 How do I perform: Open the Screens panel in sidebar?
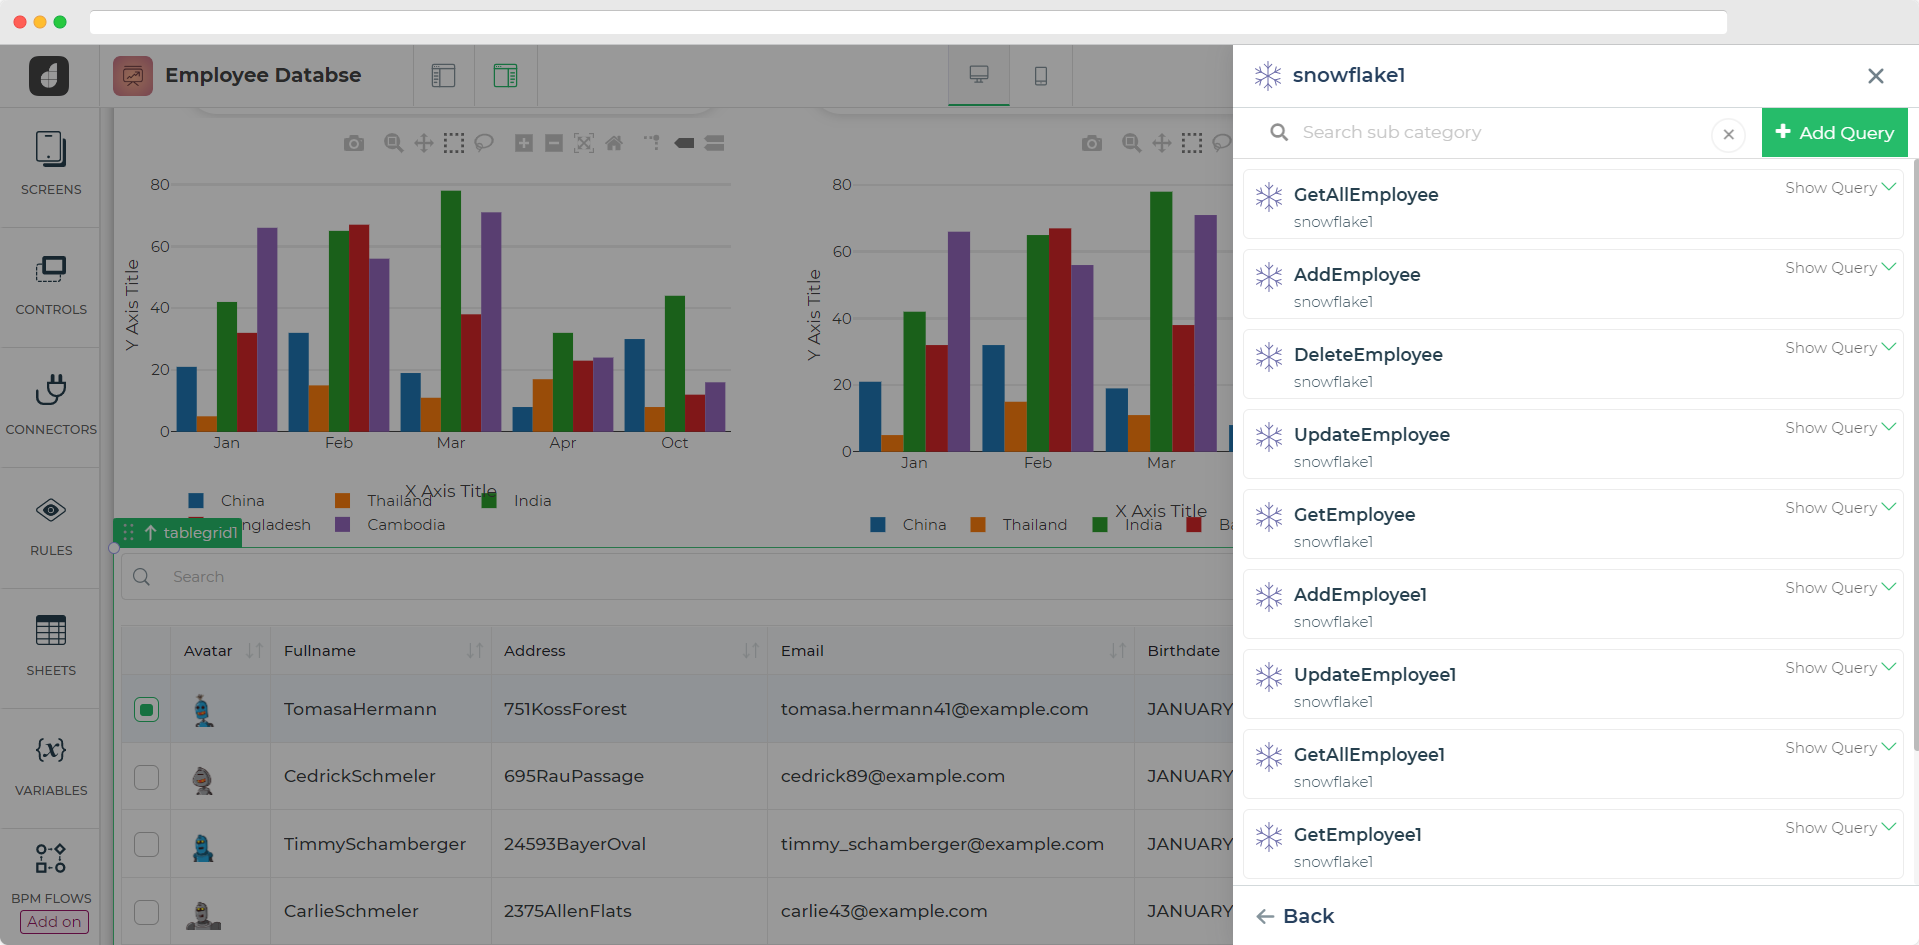click(51, 163)
